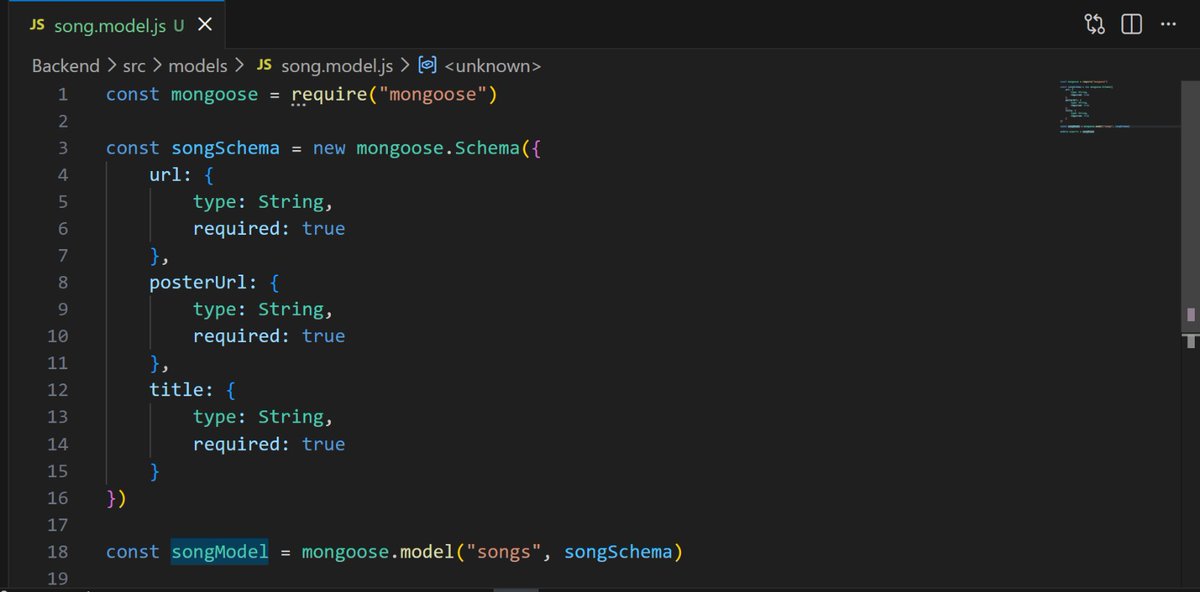
Task: Click the closing brace on line 16
Action: [112, 498]
